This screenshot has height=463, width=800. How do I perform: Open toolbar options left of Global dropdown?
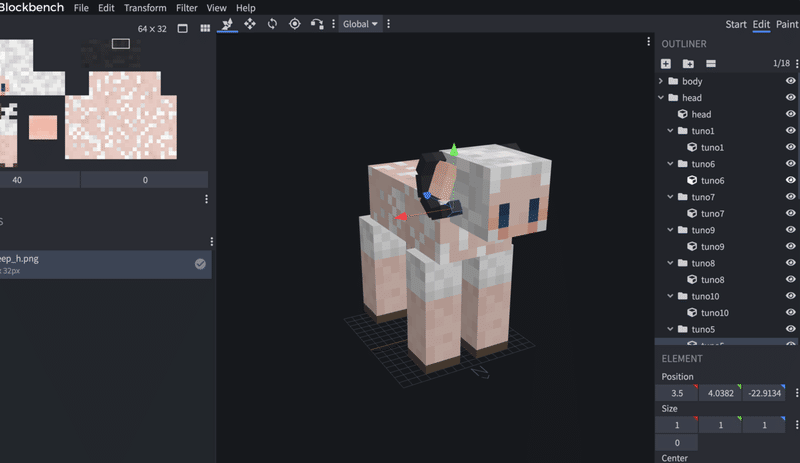334,23
